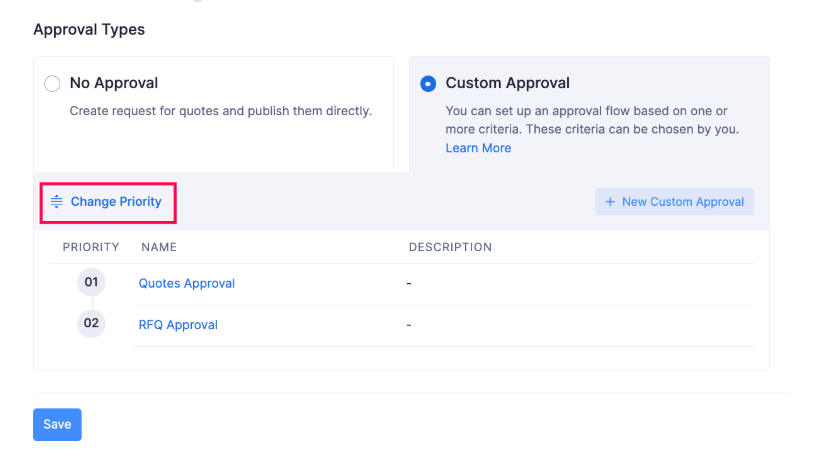This screenshot has width=818, height=474.
Task: Click the 02 priority badge
Action: pos(91,324)
